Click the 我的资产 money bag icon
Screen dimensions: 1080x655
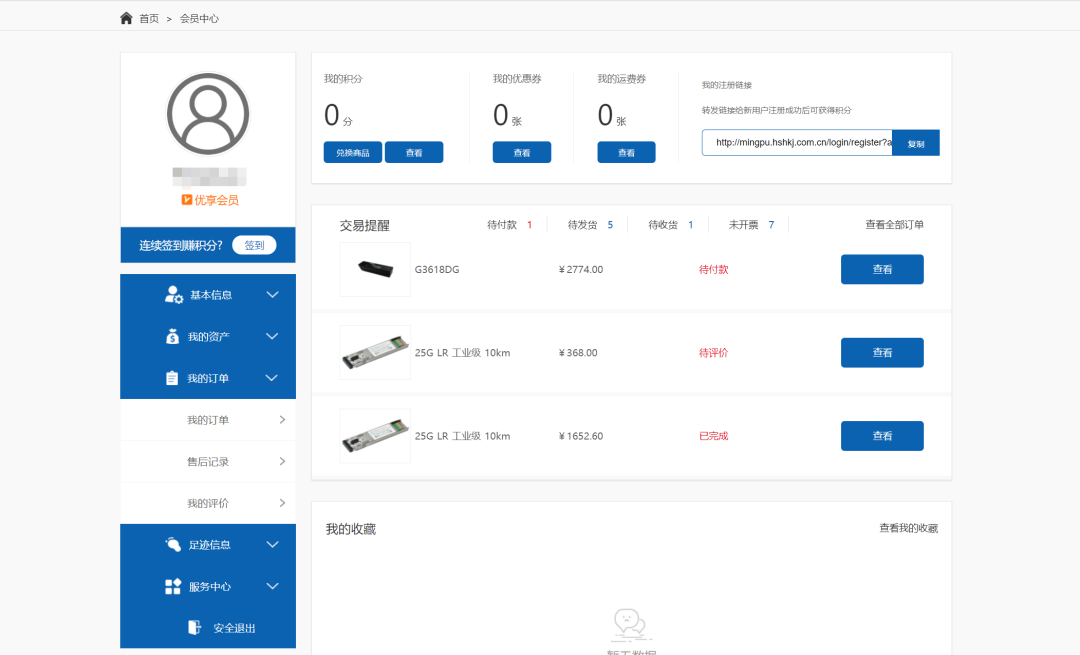[x=172, y=336]
